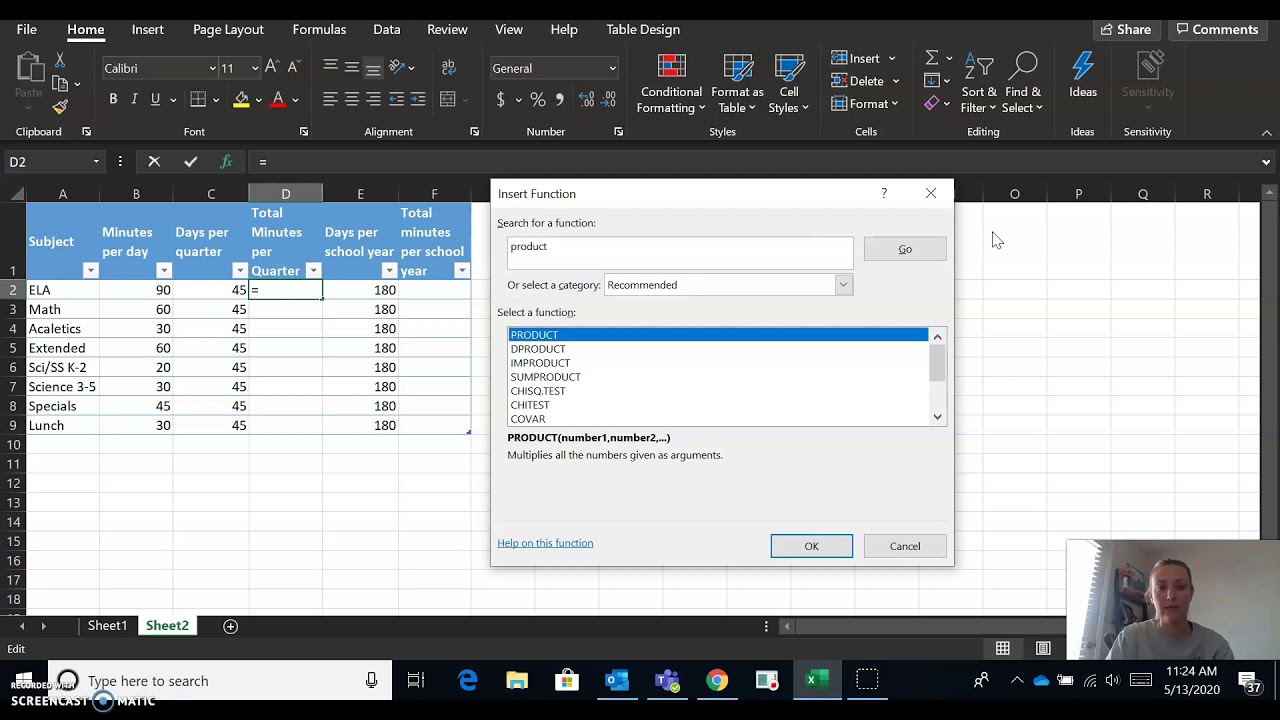The height and width of the screenshot is (720, 1280).
Task: Click the function list scroll down arrow
Action: click(937, 417)
